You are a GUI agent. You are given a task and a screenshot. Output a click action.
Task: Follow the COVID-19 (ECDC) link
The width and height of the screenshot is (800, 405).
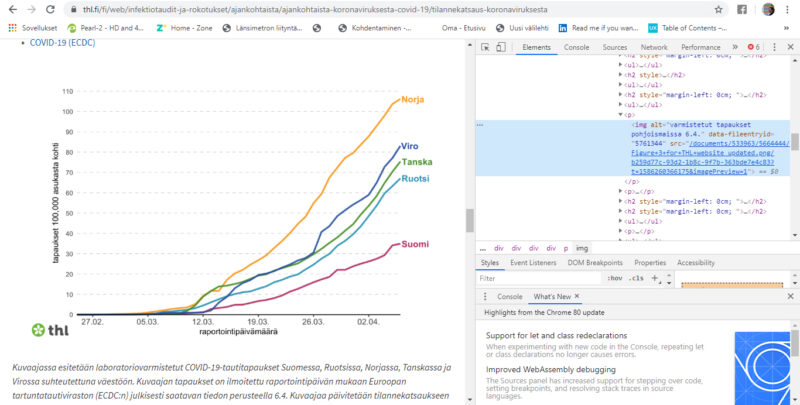(x=61, y=44)
